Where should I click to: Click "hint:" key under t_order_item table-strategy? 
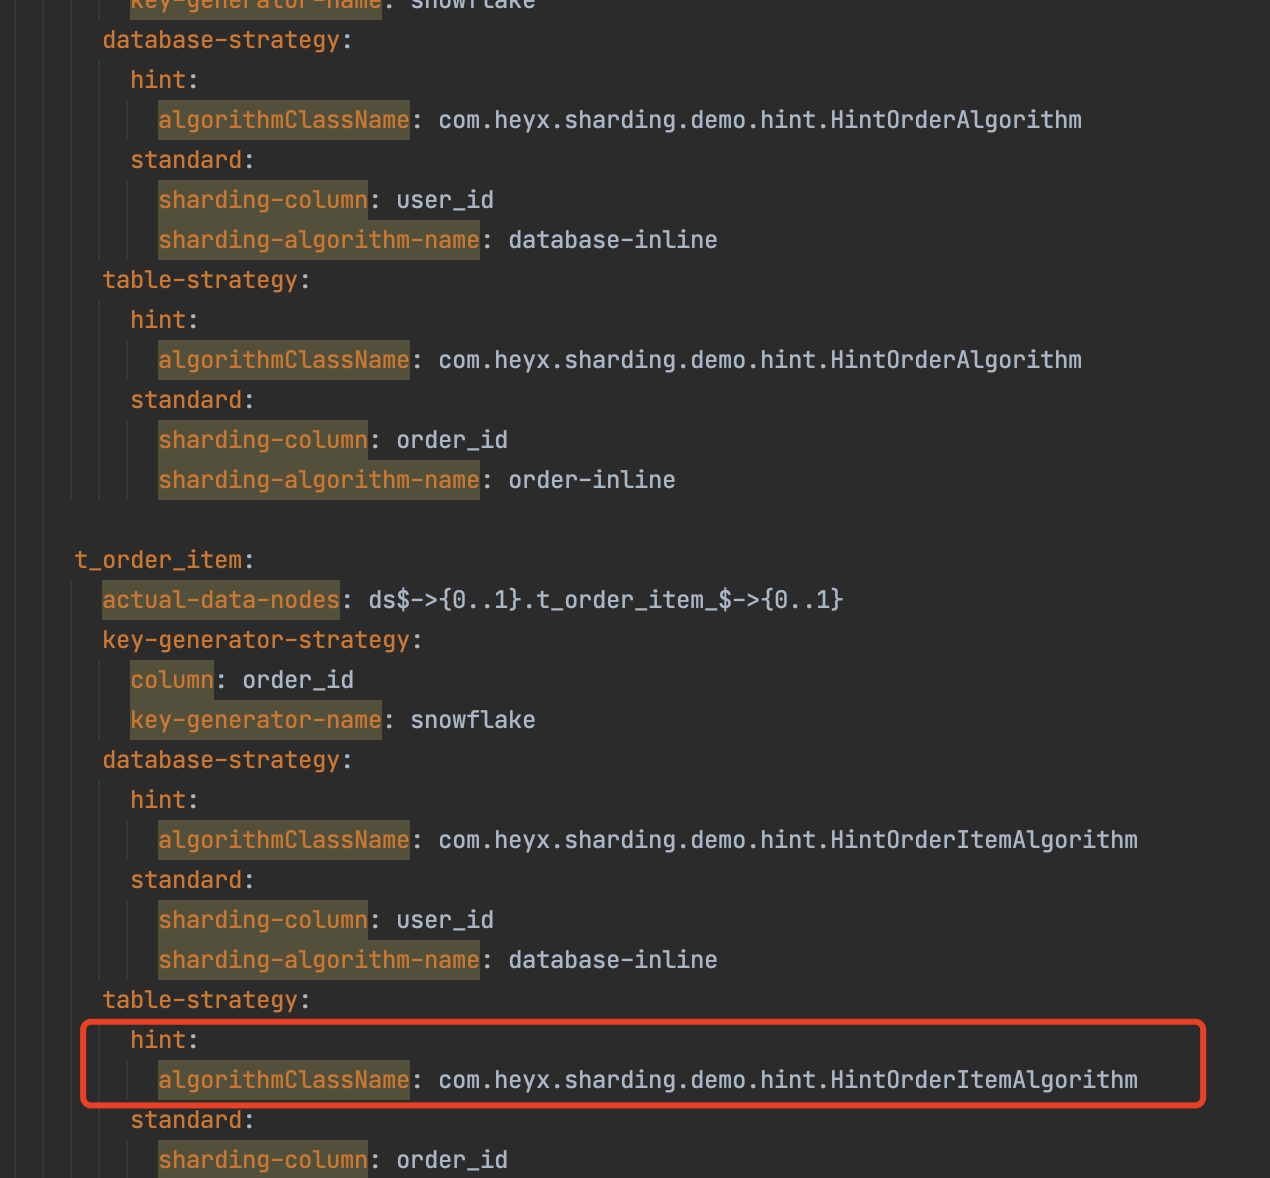(164, 1040)
